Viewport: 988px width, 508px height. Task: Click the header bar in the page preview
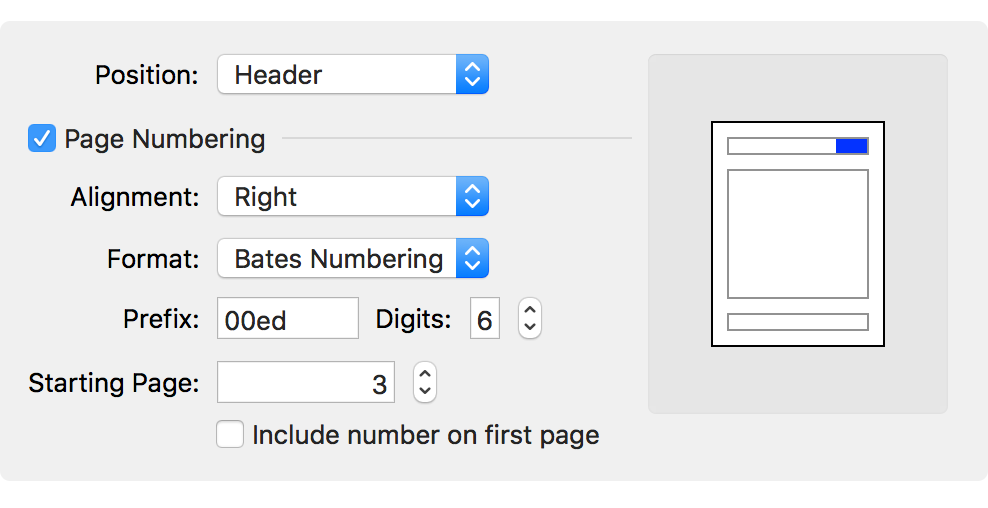pyautogui.click(x=781, y=146)
